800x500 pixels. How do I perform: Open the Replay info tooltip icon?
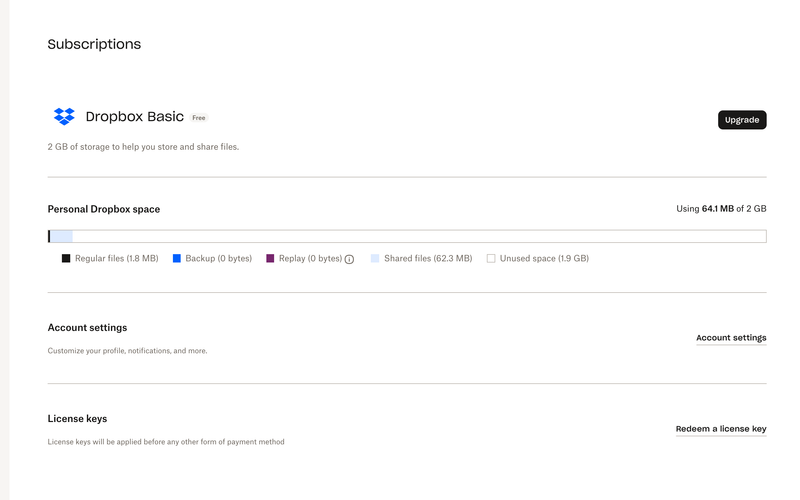350,259
